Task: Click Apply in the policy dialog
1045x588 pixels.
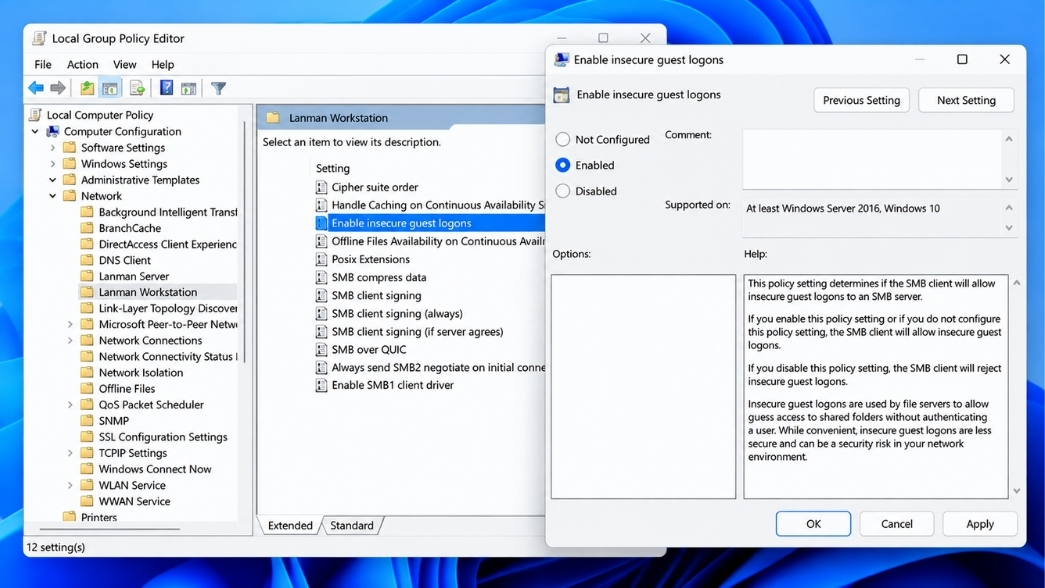Action: pyautogui.click(x=980, y=524)
